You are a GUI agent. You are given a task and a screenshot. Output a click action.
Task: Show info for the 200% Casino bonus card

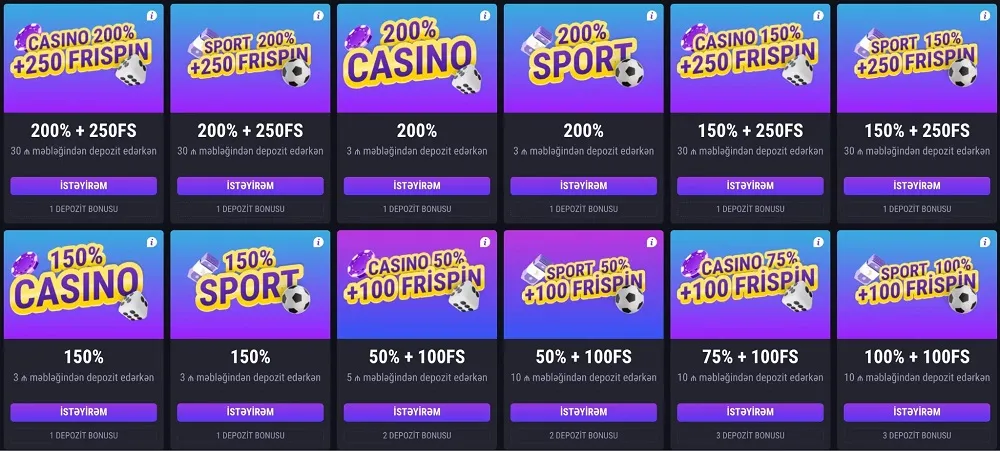point(485,16)
